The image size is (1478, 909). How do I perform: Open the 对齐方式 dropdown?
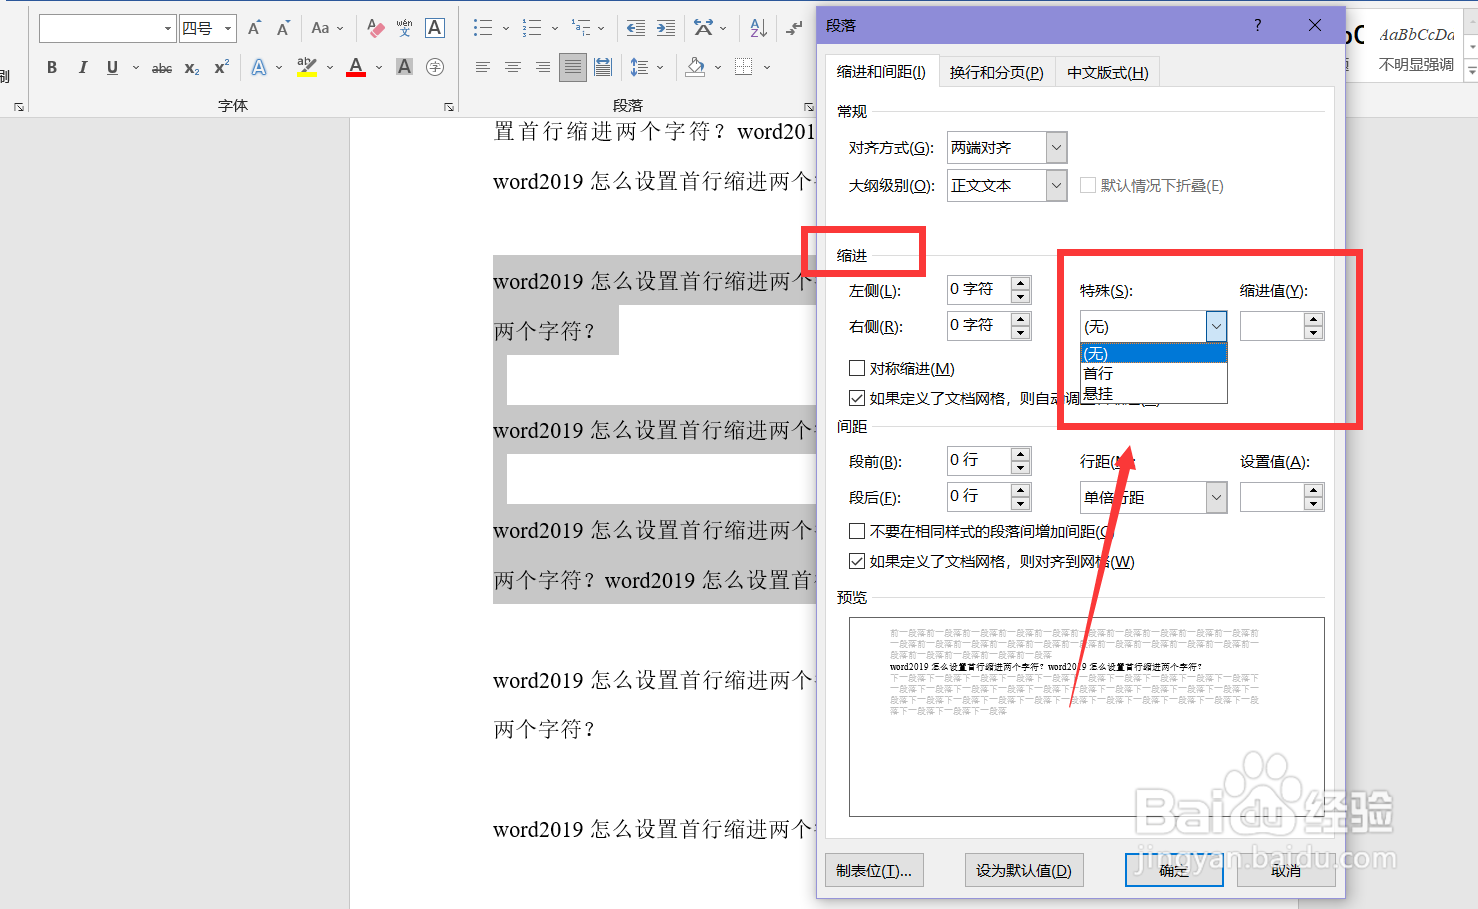click(1056, 147)
